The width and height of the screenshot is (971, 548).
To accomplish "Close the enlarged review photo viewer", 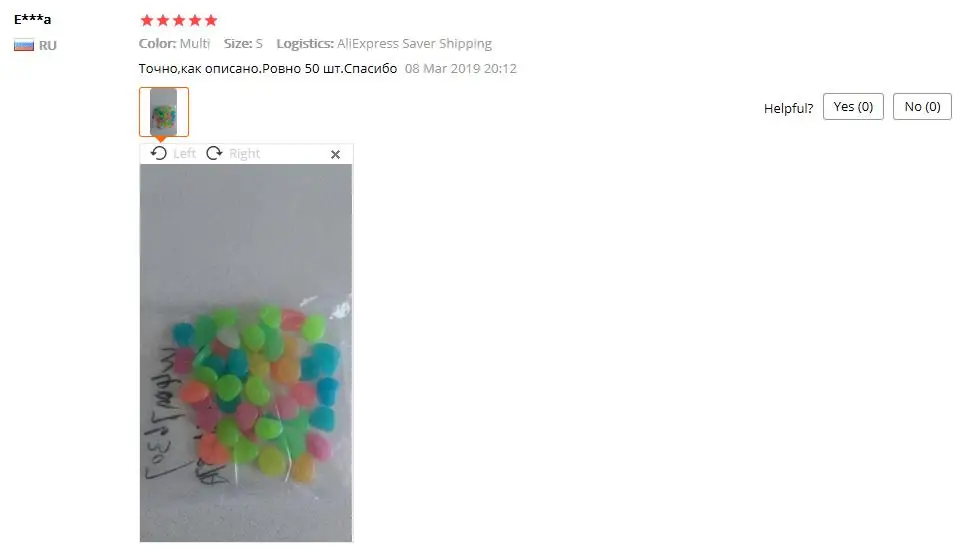I will tap(335, 154).
